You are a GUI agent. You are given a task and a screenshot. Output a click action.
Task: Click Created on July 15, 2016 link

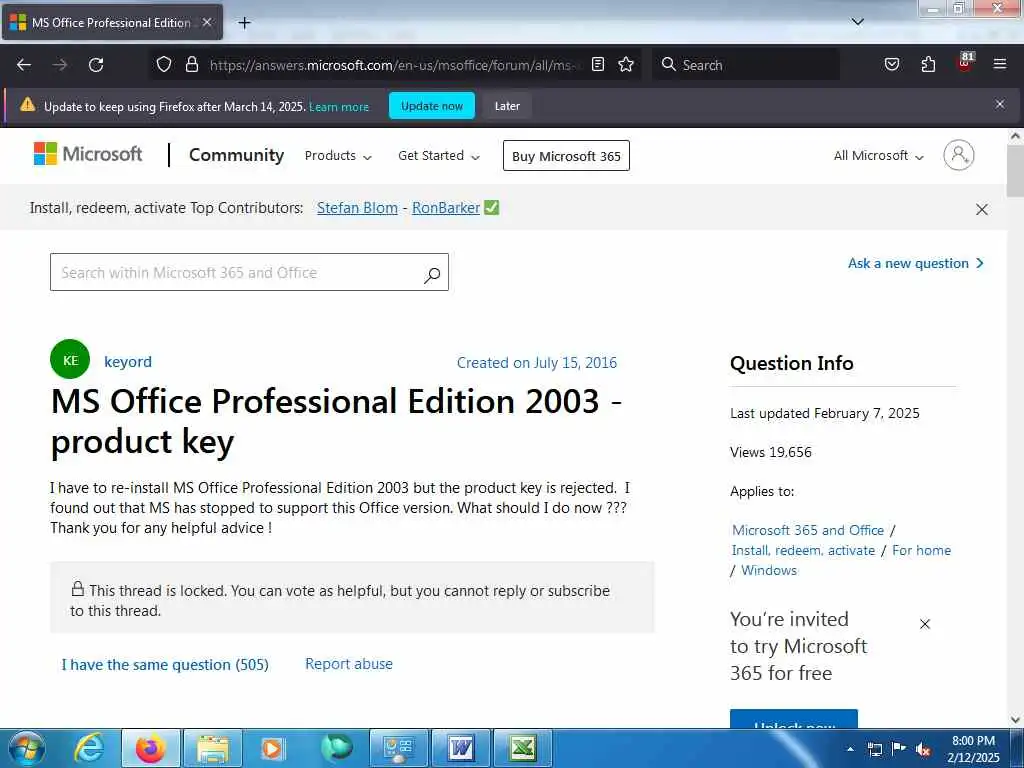point(537,362)
